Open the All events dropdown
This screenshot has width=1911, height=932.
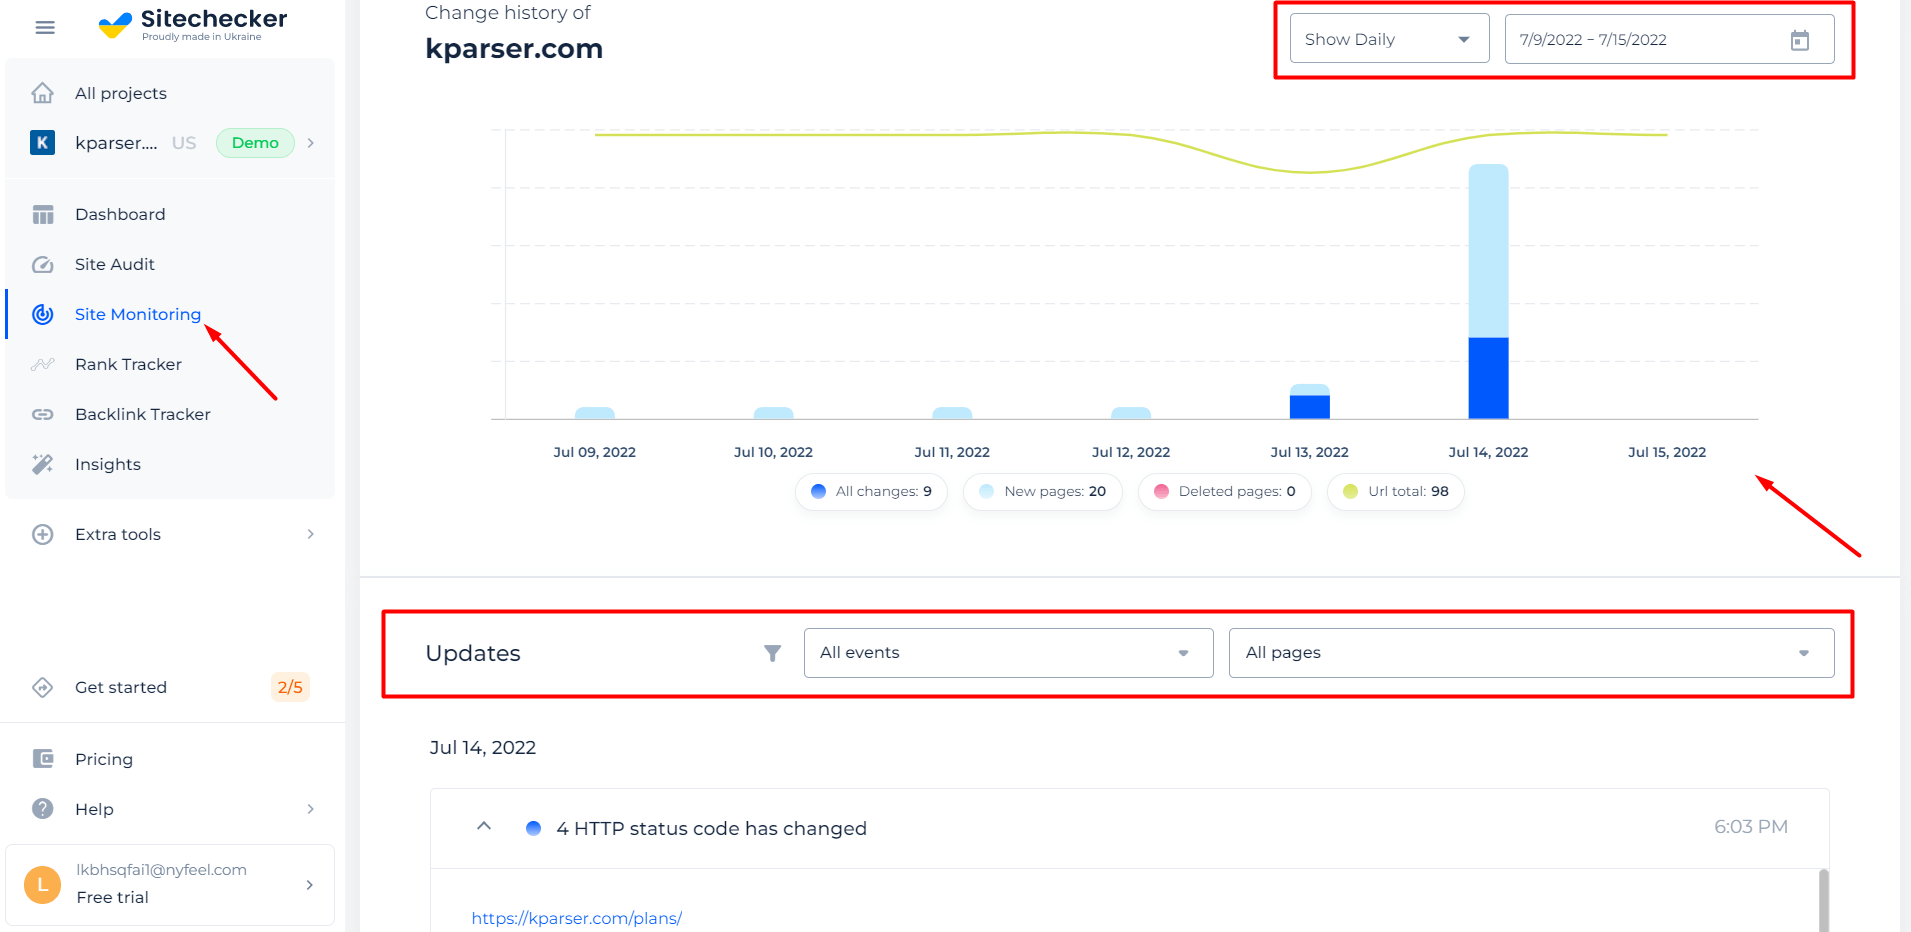(x=1008, y=653)
